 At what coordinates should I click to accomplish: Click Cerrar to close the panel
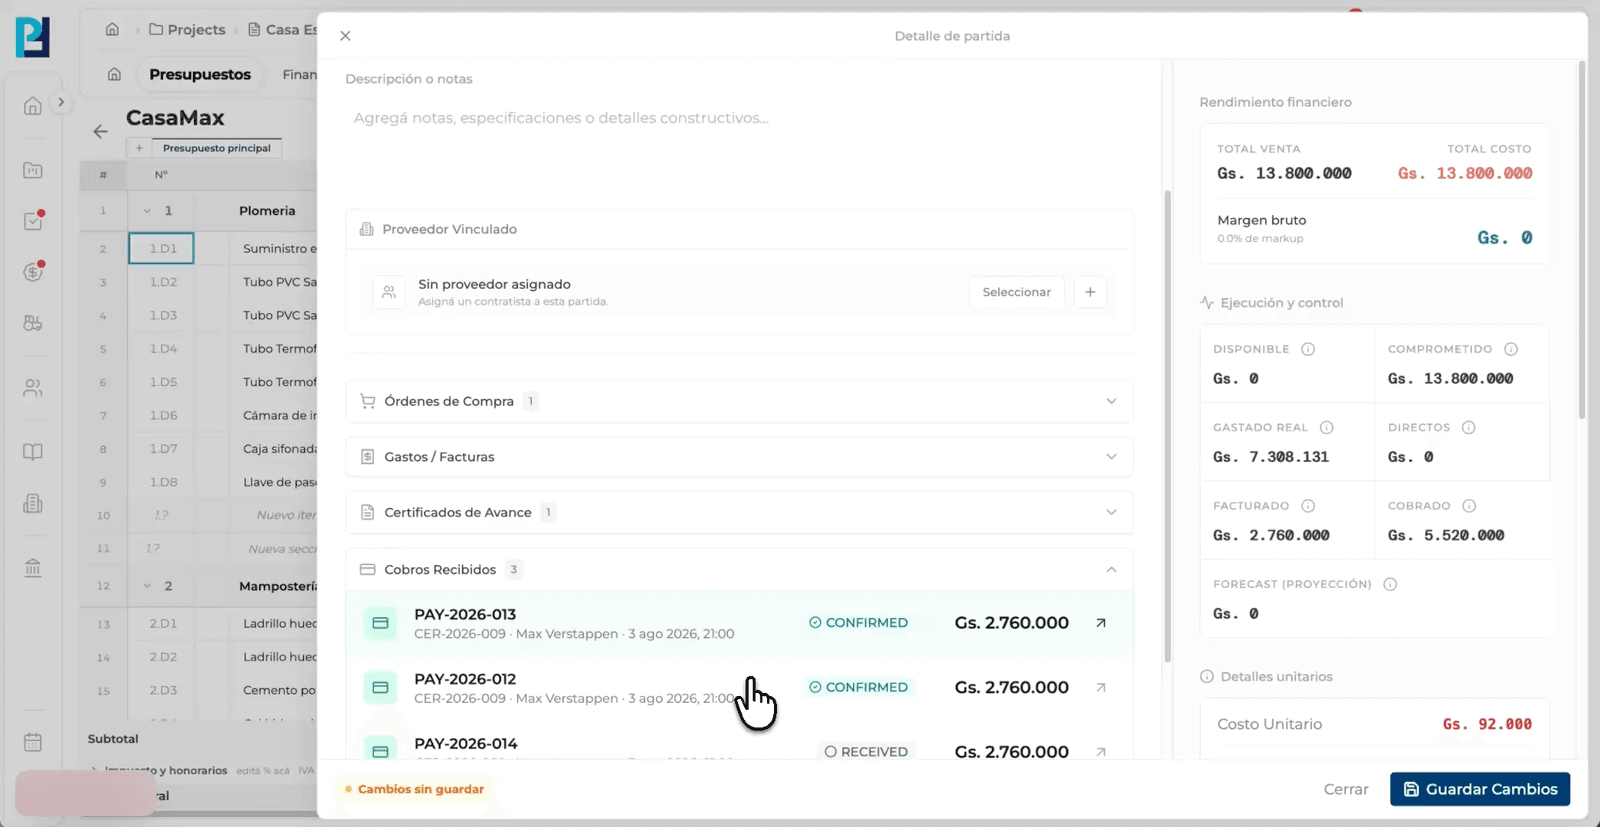(1346, 789)
